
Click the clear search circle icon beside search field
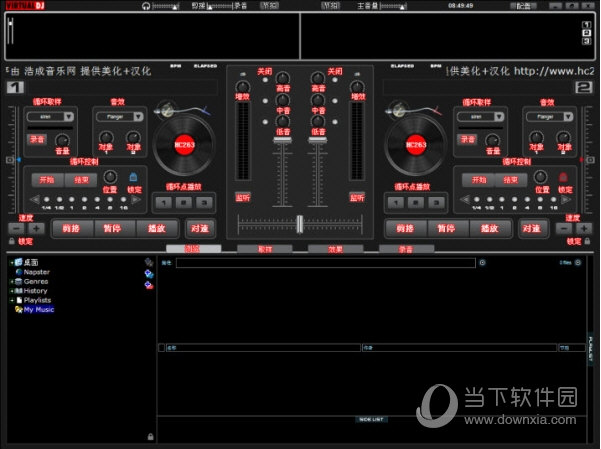[483, 263]
